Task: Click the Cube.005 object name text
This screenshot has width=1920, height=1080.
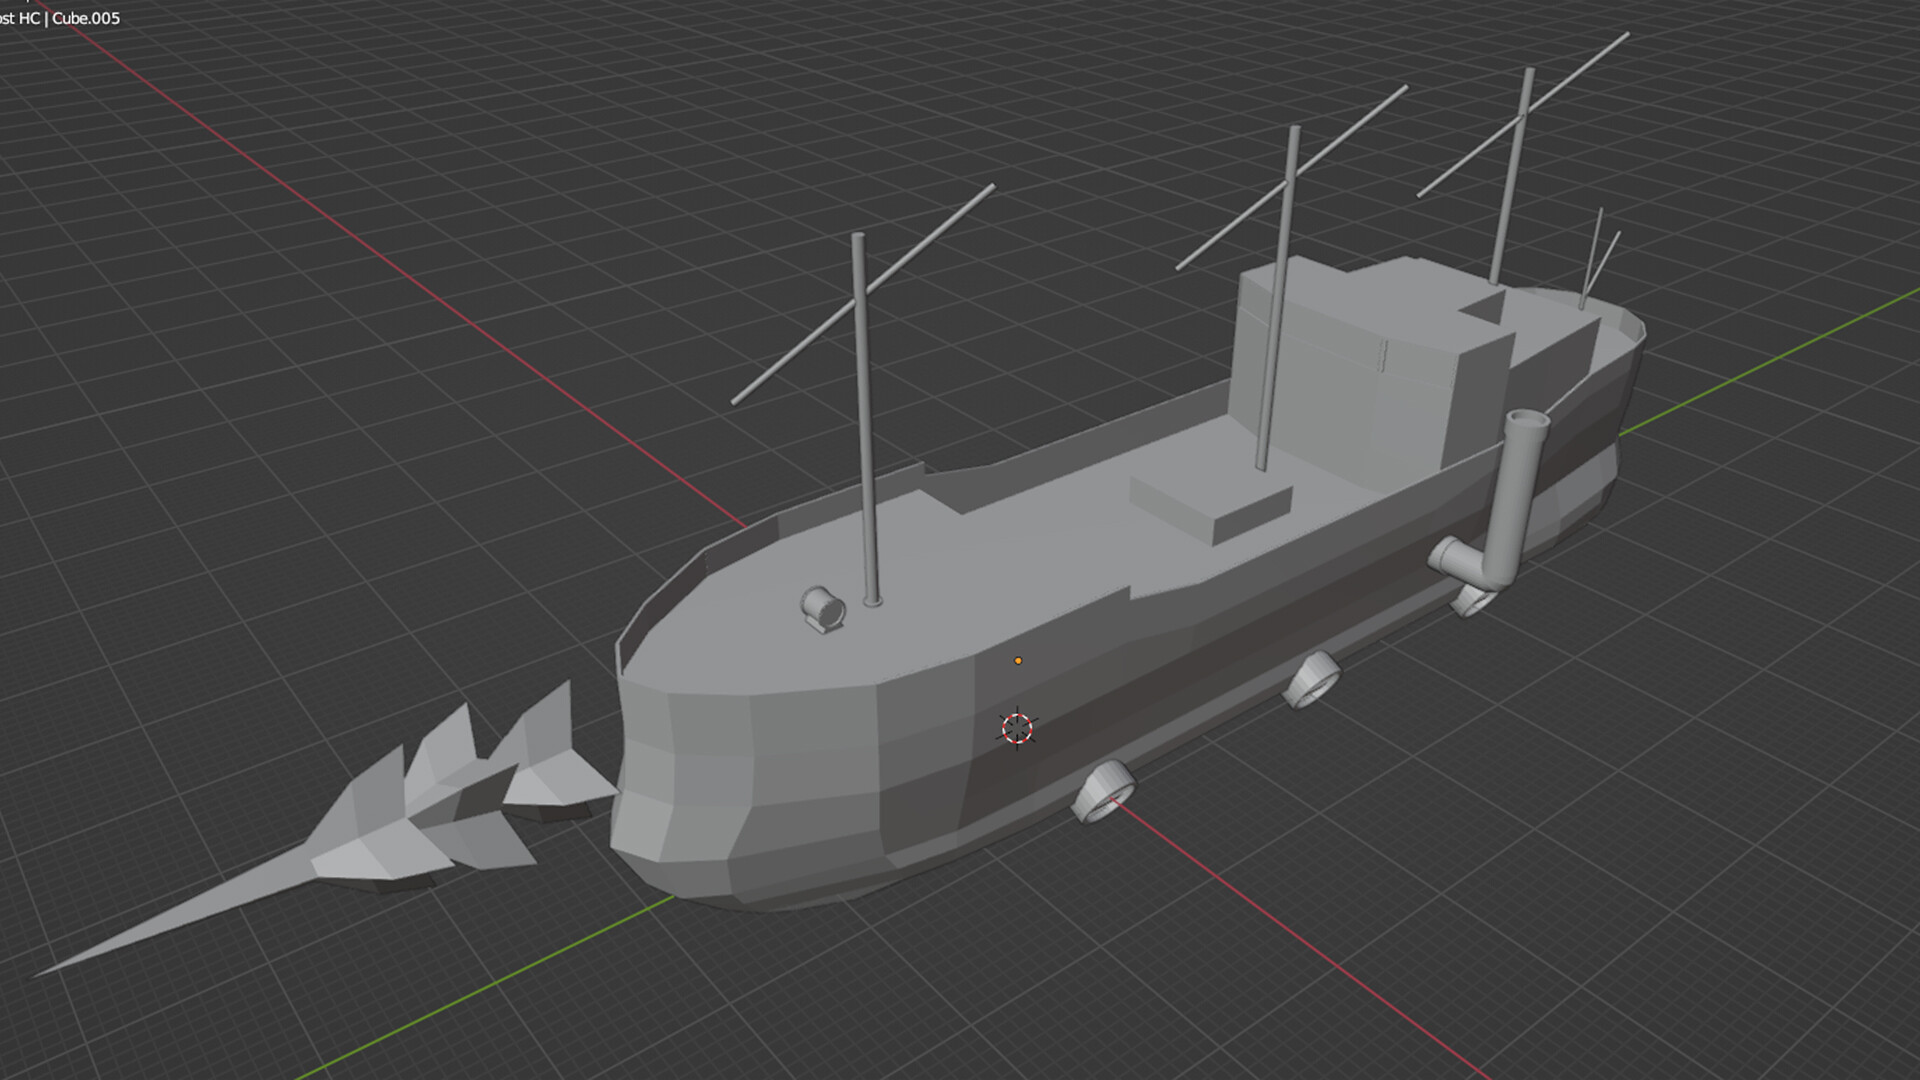Action: point(86,18)
